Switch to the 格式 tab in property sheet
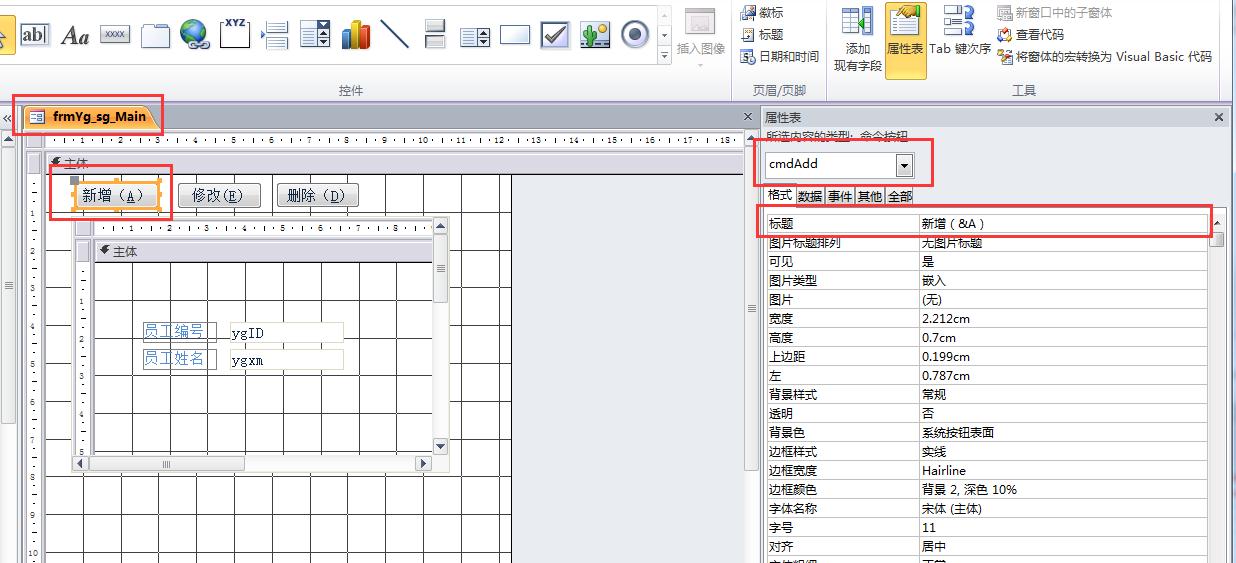The image size is (1236, 563). (x=780, y=196)
